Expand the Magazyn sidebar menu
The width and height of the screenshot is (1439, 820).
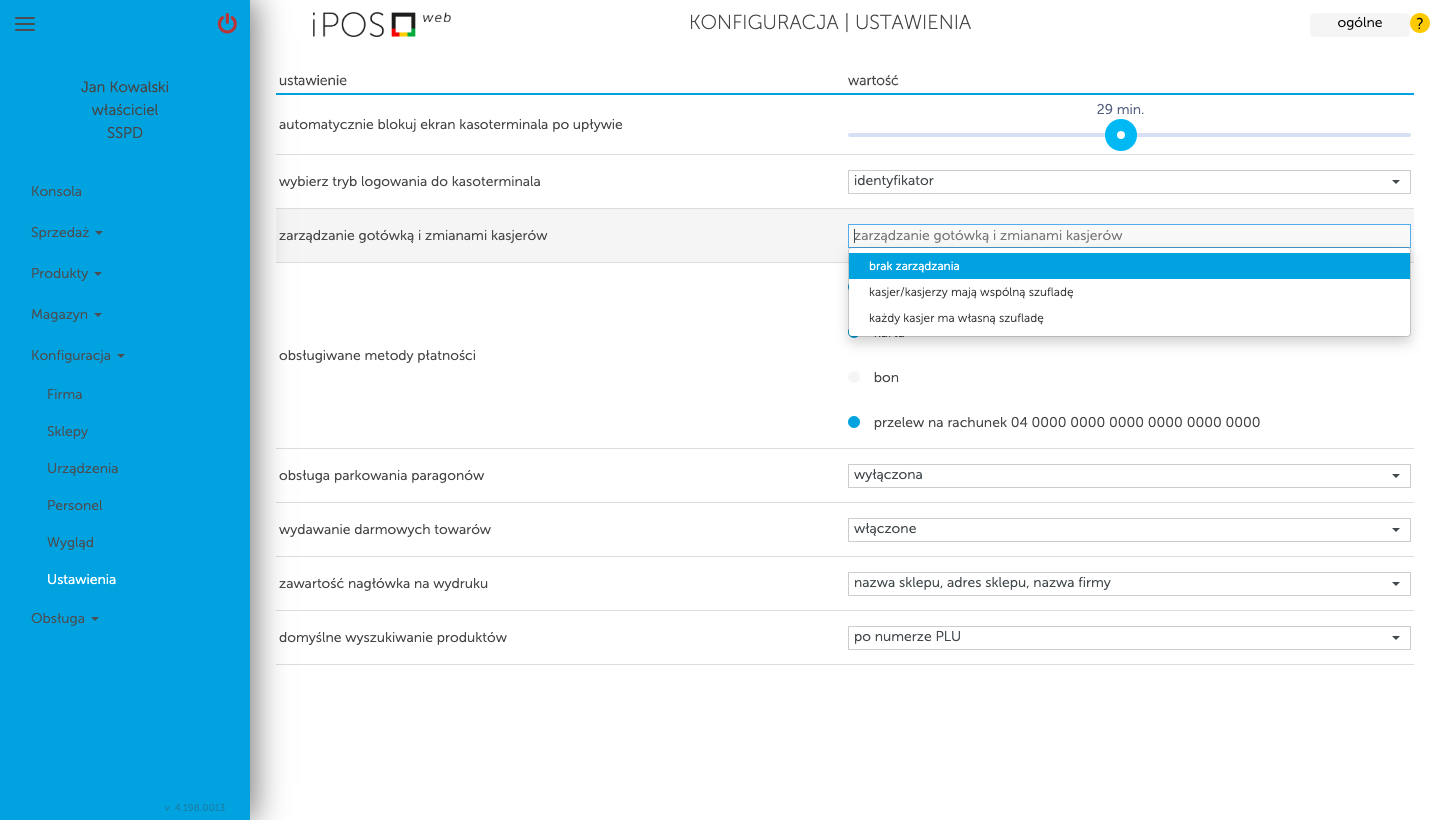[66, 314]
